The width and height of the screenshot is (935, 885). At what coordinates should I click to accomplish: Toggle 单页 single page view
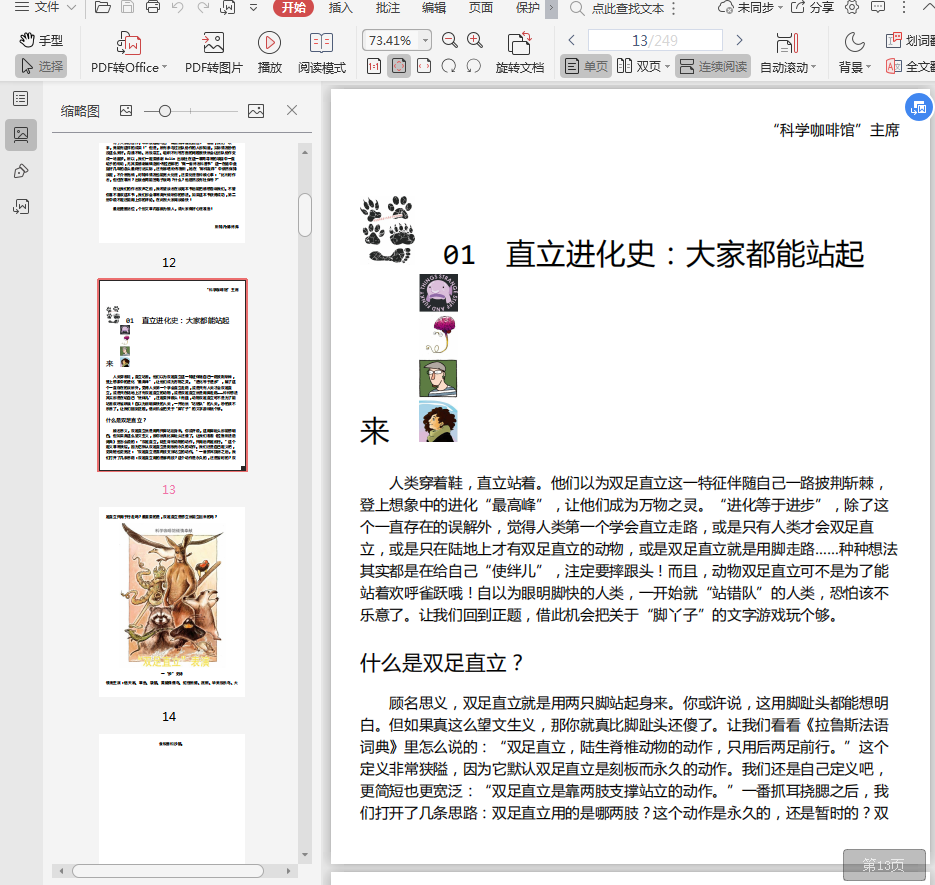click(x=586, y=67)
